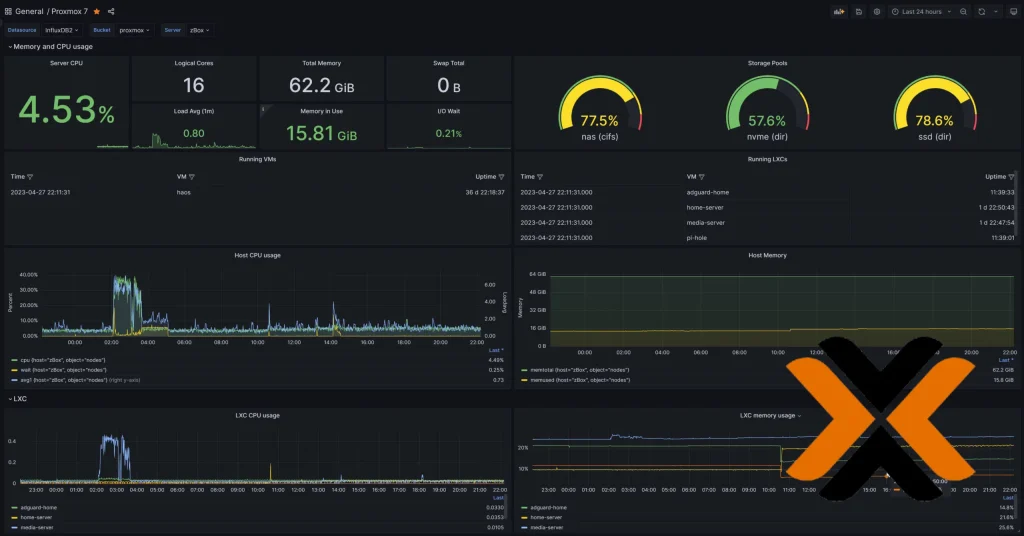The width and height of the screenshot is (1024, 536).
Task: Click the Add panel icon
Action: point(839,12)
